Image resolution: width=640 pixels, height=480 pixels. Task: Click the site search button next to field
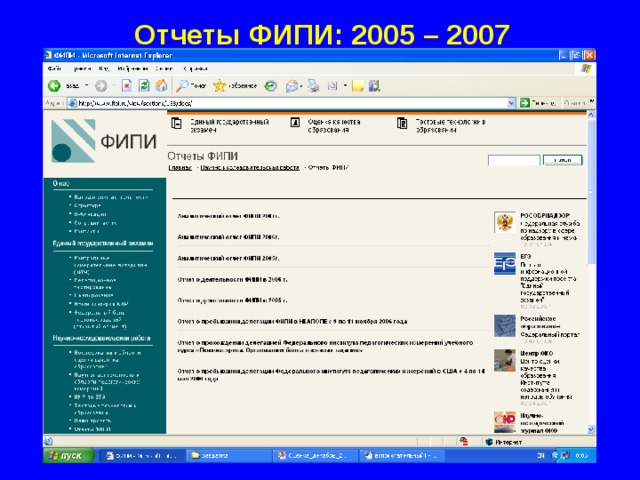562,160
